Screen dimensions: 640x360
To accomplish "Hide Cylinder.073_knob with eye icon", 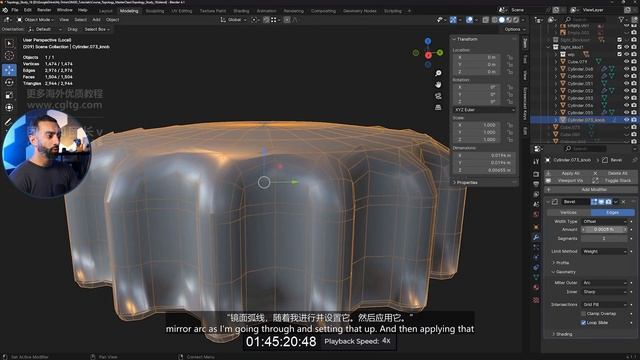I will [627, 120].
